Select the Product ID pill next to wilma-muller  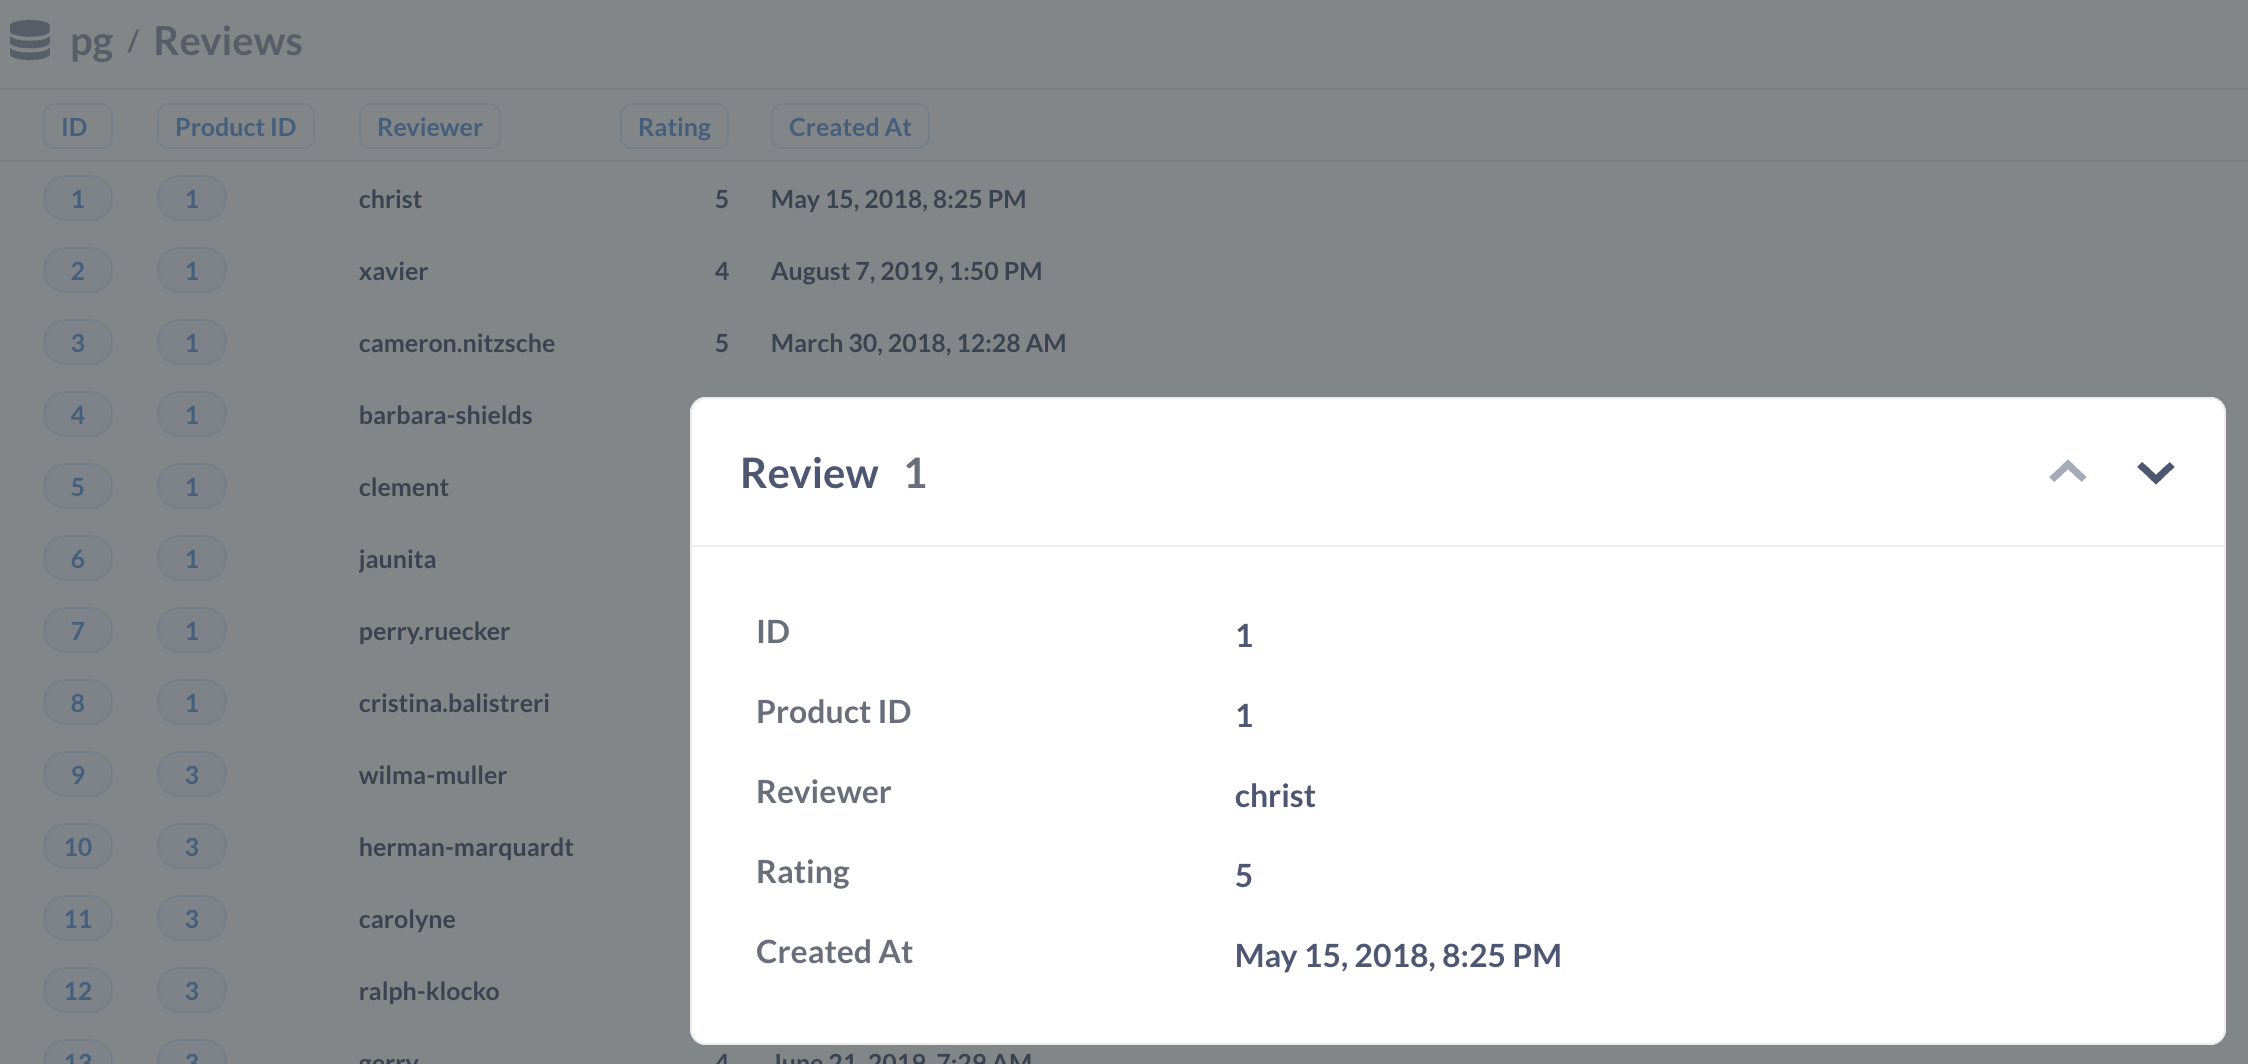click(x=192, y=774)
